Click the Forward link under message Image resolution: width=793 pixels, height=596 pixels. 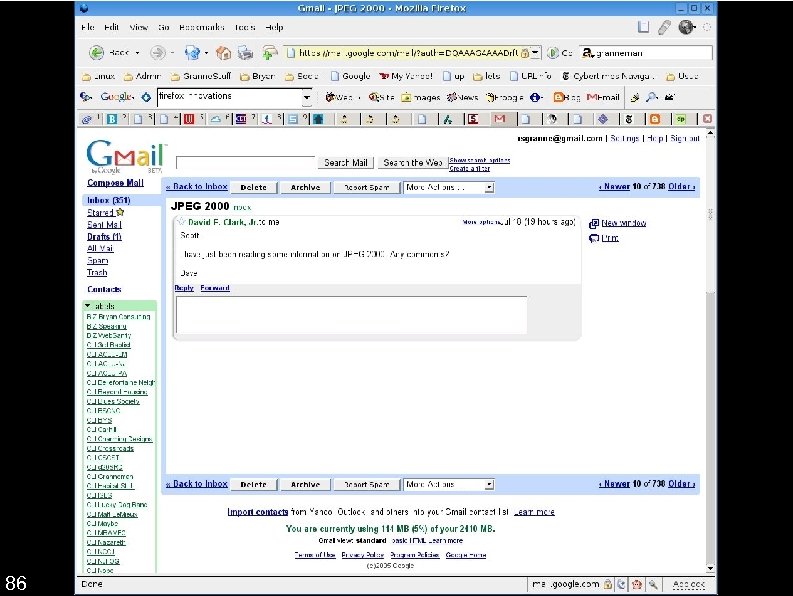pyautogui.click(x=215, y=288)
